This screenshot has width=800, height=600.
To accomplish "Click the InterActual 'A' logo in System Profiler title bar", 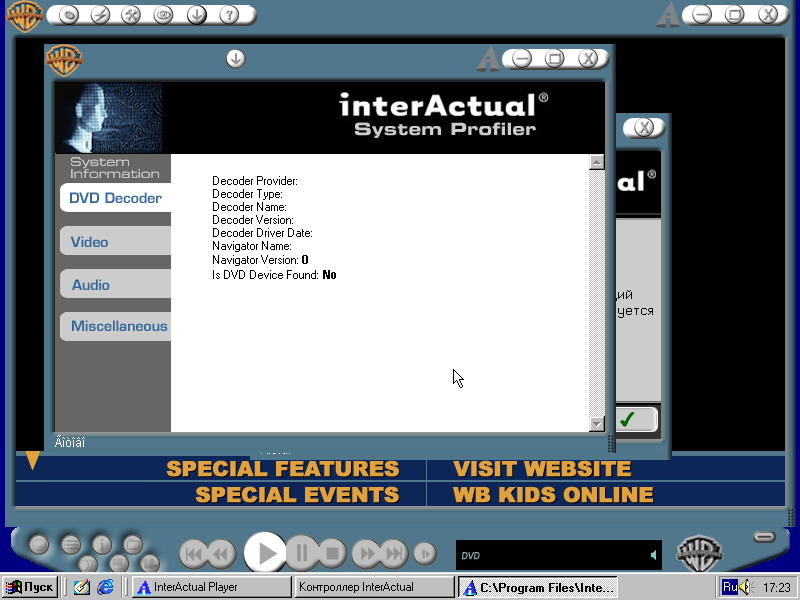I will click(x=488, y=59).
